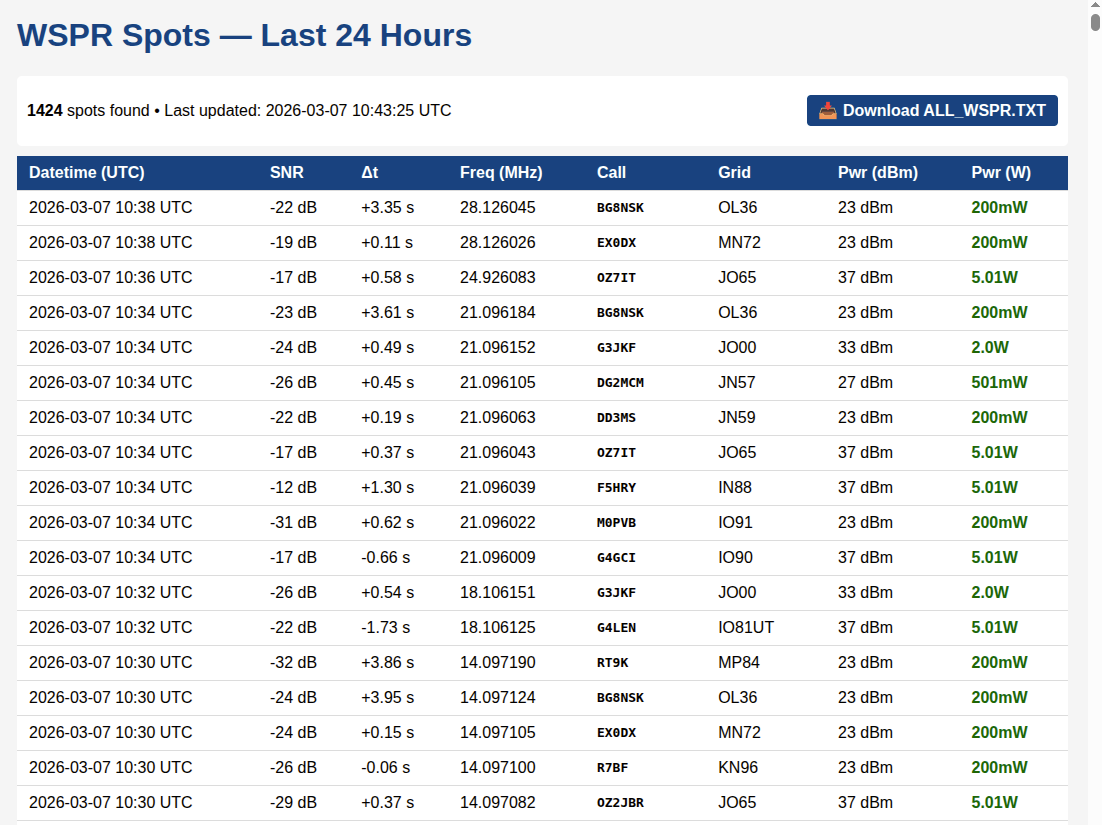Select the Call column header
The width and height of the screenshot is (1102, 825).
611,173
